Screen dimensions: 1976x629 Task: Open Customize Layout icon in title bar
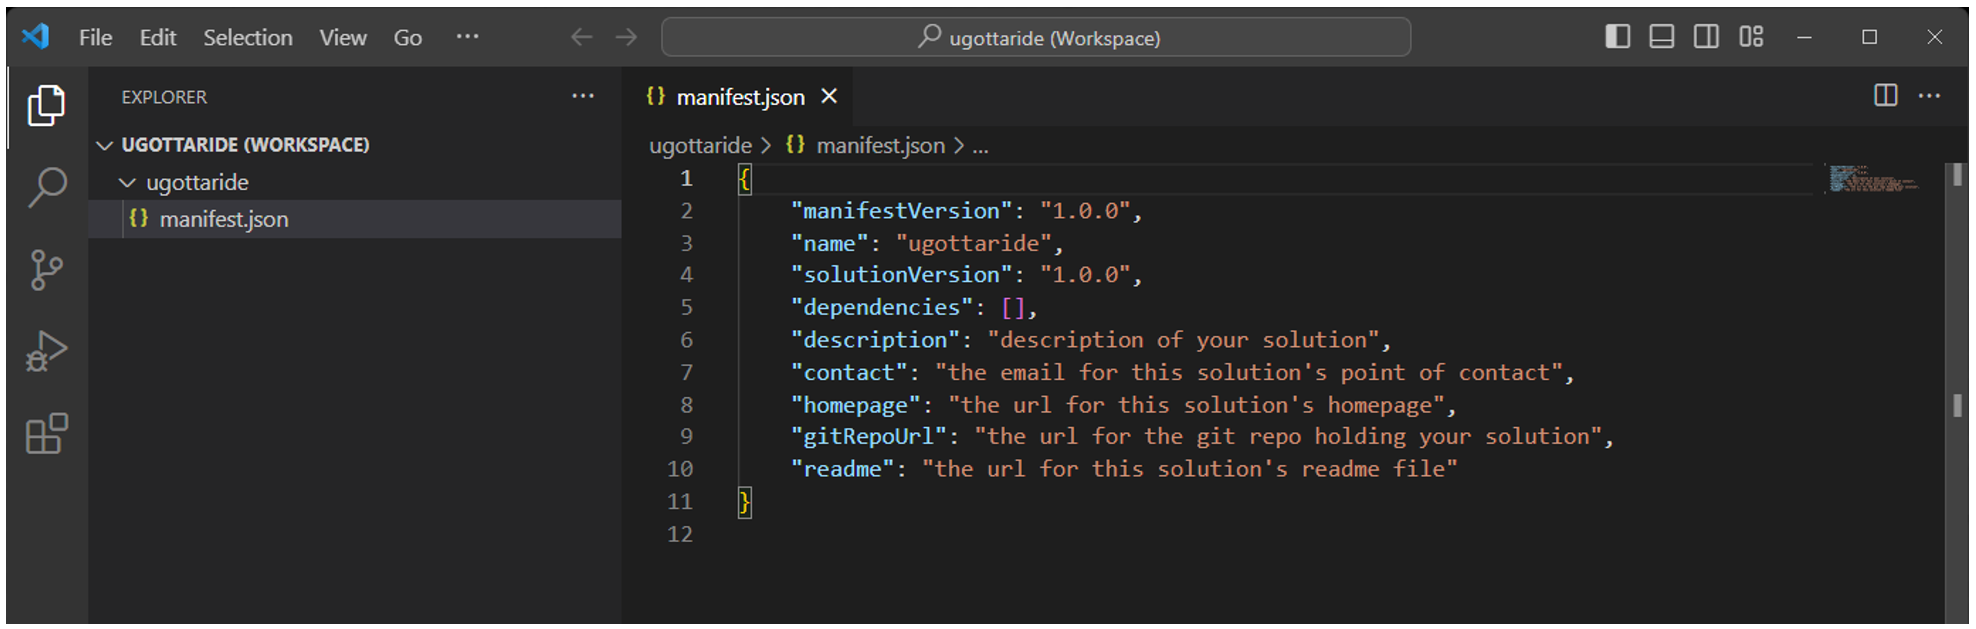tap(1751, 37)
